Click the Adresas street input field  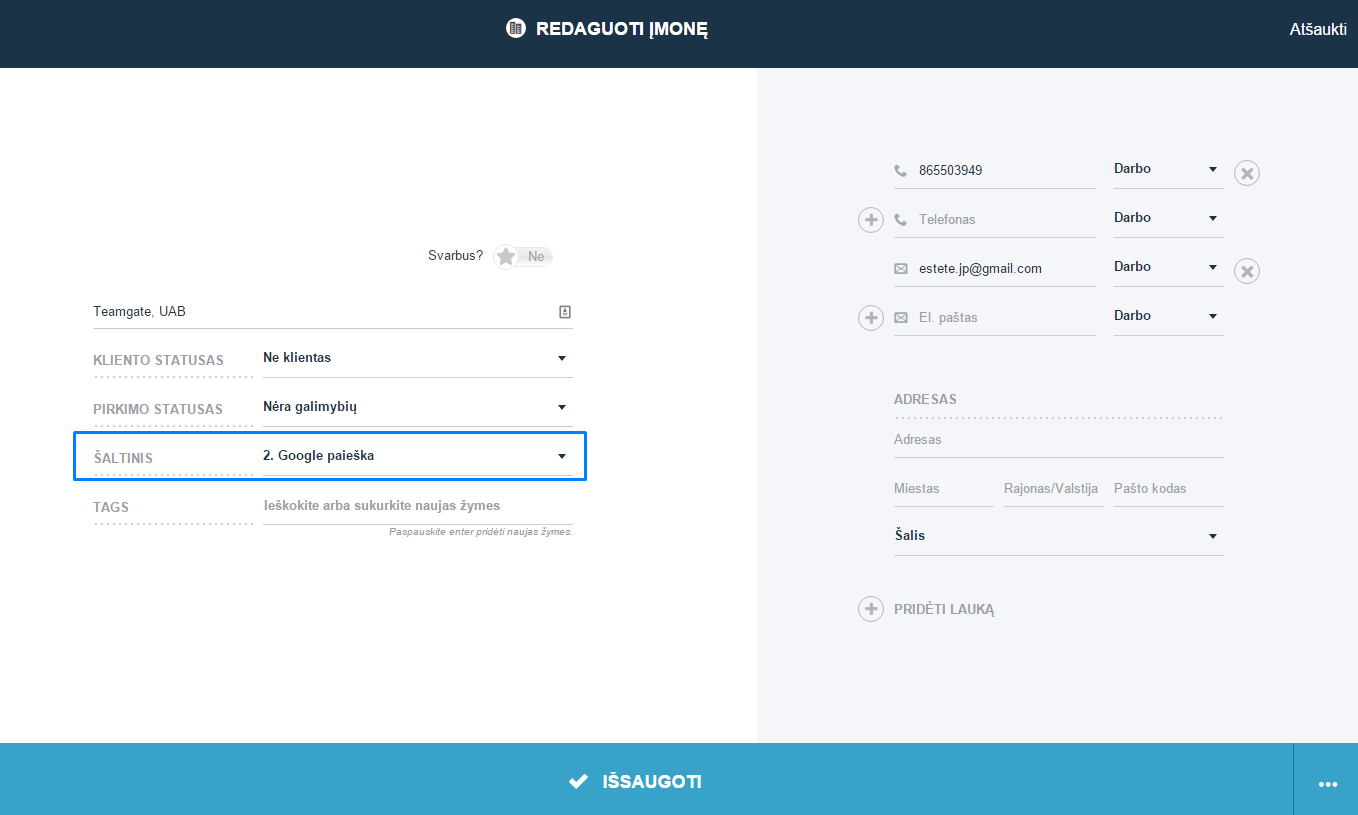point(1059,440)
